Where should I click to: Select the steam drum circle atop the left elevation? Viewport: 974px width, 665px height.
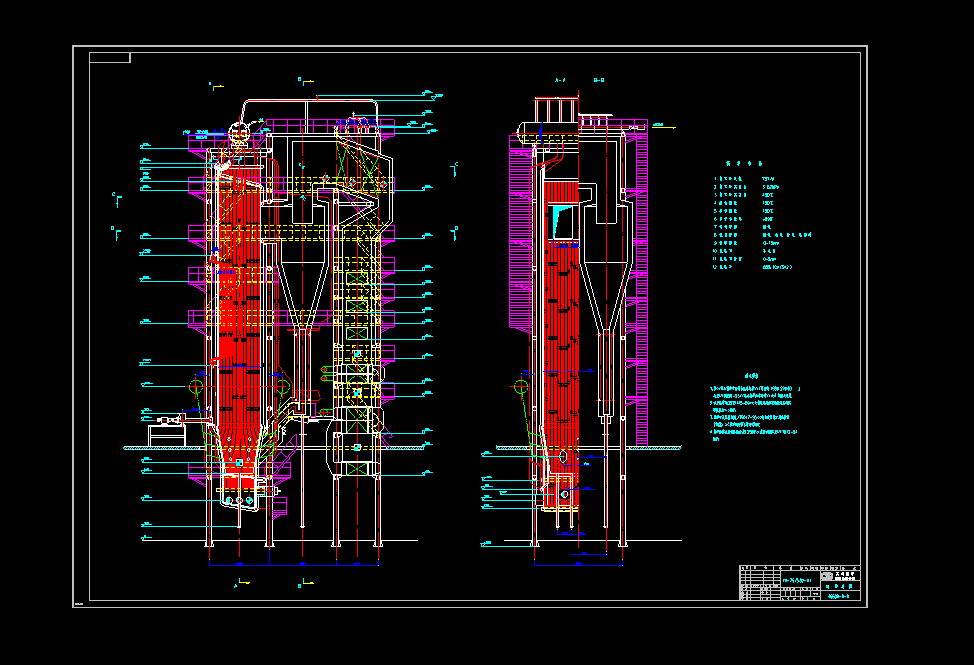tap(239, 132)
